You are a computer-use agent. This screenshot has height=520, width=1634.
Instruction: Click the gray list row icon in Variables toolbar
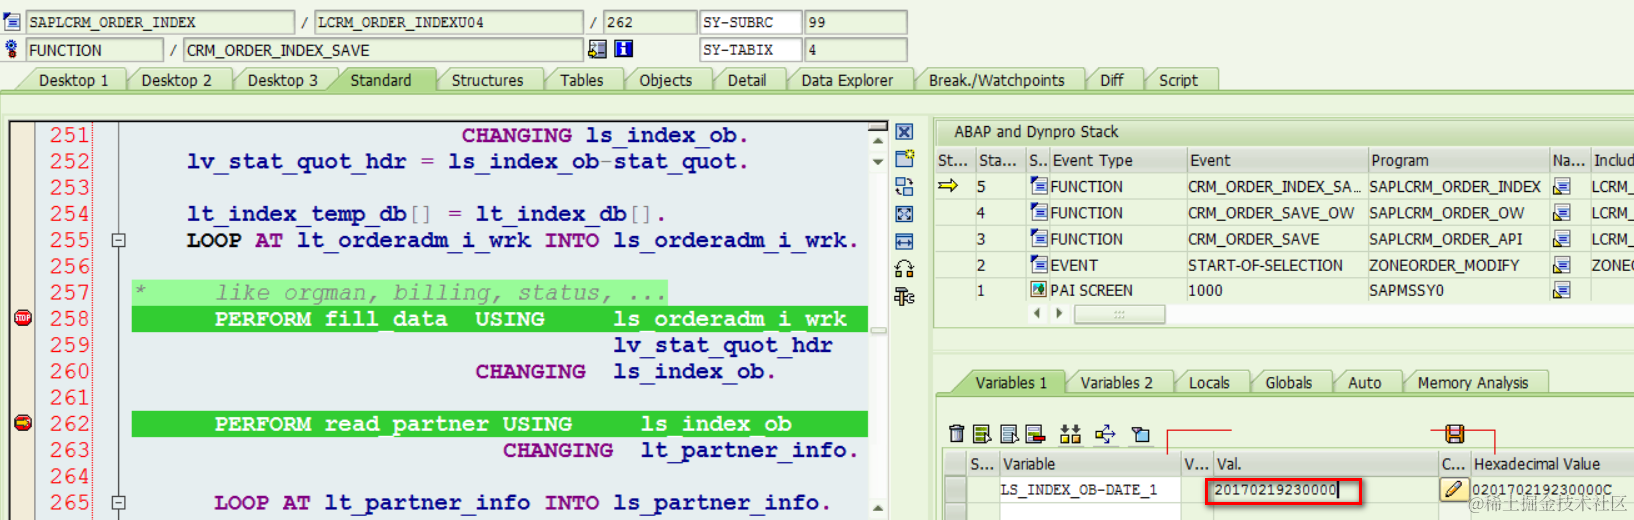(1009, 433)
